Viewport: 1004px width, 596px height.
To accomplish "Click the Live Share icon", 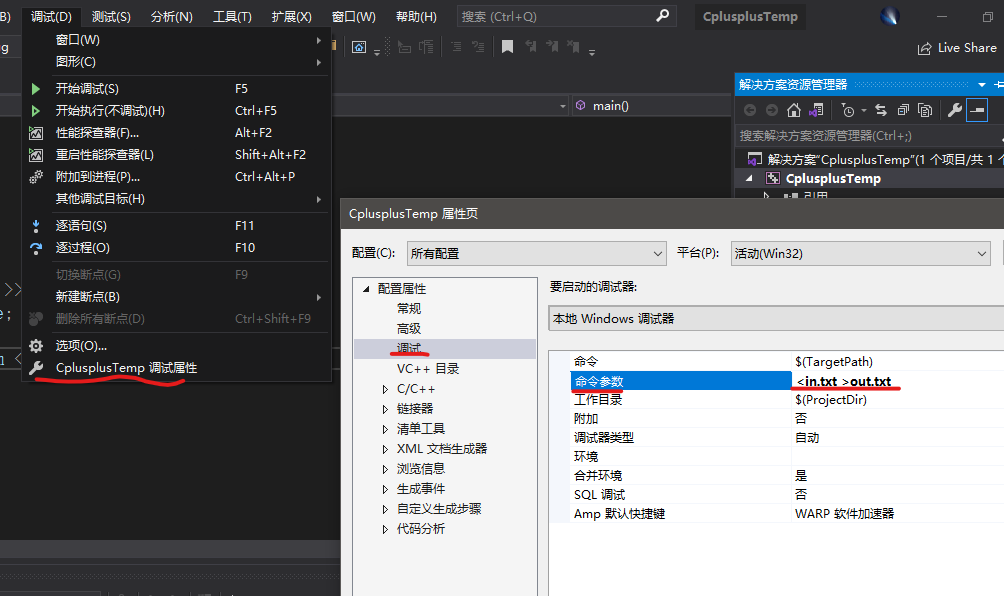I will pyautogui.click(x=924, y=49).
